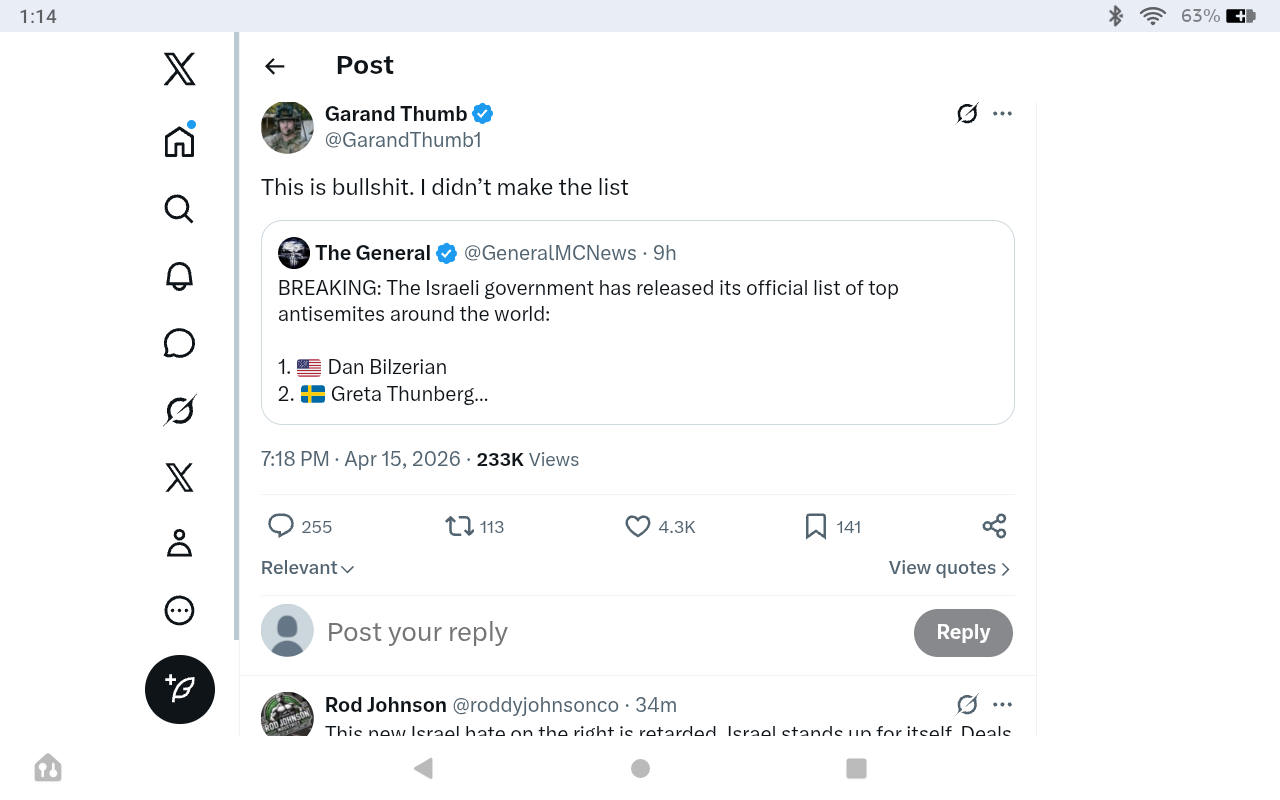This screenshot has height=800, width=1280.
Task: Click the compose new post button
Action: tap(180, 689)
